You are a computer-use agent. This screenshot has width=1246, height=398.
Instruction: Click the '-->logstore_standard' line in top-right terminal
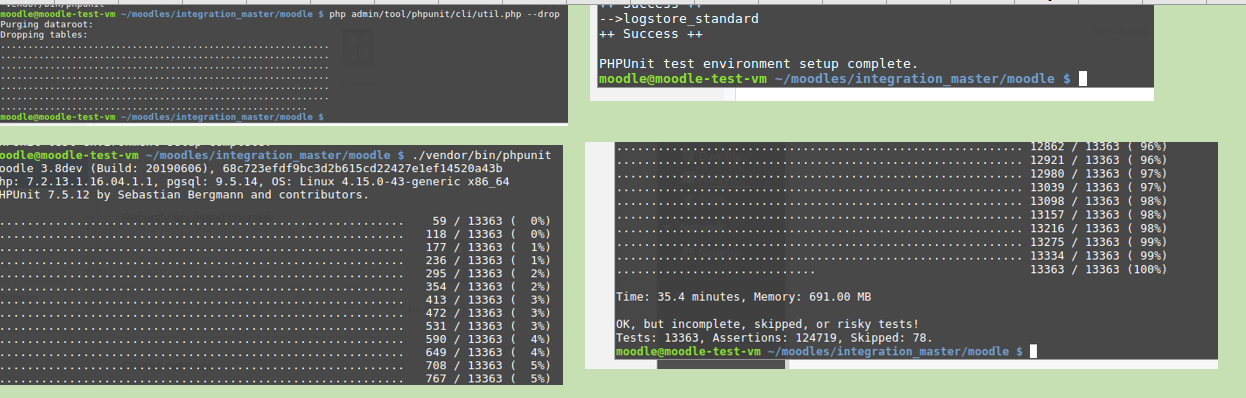pyautogui.click(x=678, y=19)
